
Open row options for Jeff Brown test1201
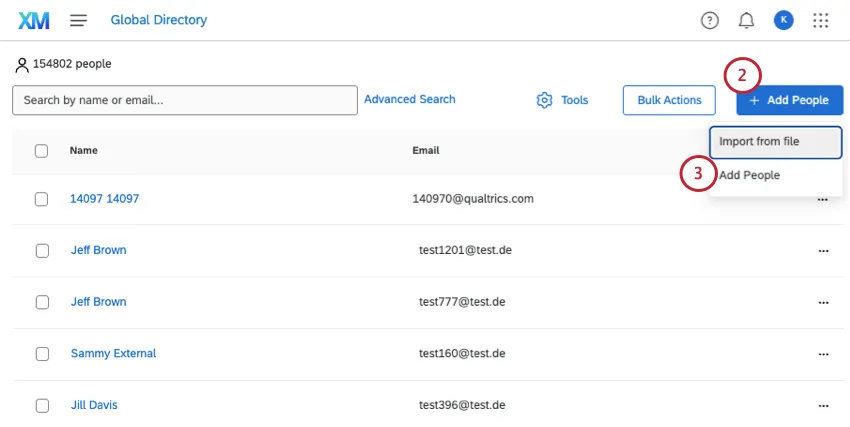click(823, 250)
